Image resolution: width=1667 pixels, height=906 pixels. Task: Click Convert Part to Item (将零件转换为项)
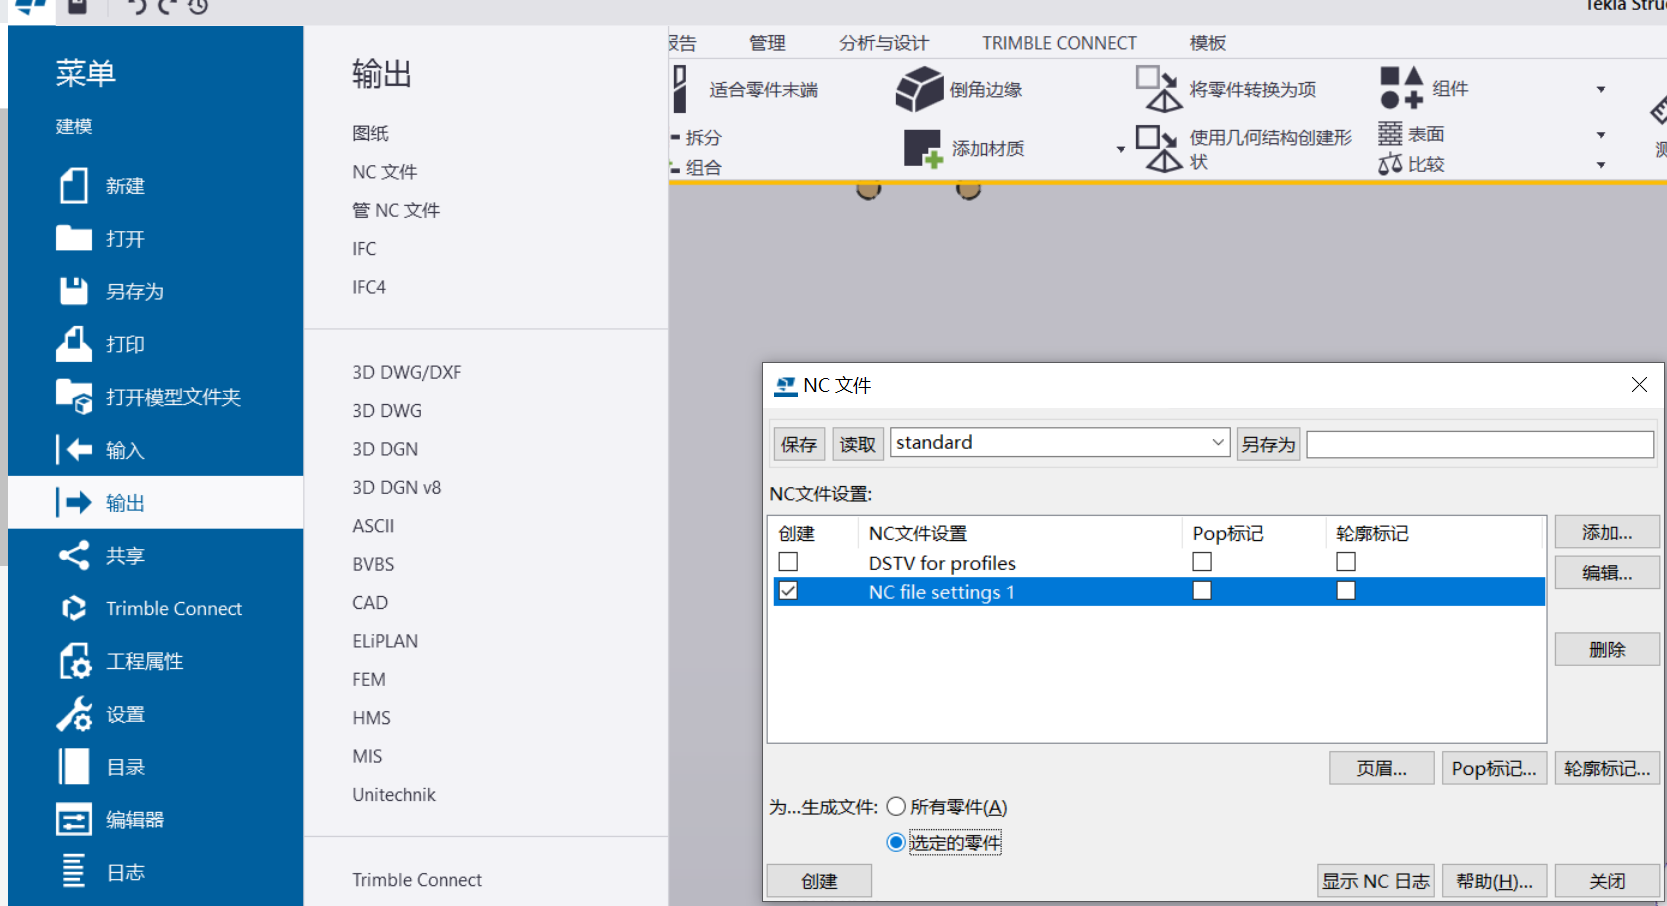pyautogui.click(x=1226, y=90)
